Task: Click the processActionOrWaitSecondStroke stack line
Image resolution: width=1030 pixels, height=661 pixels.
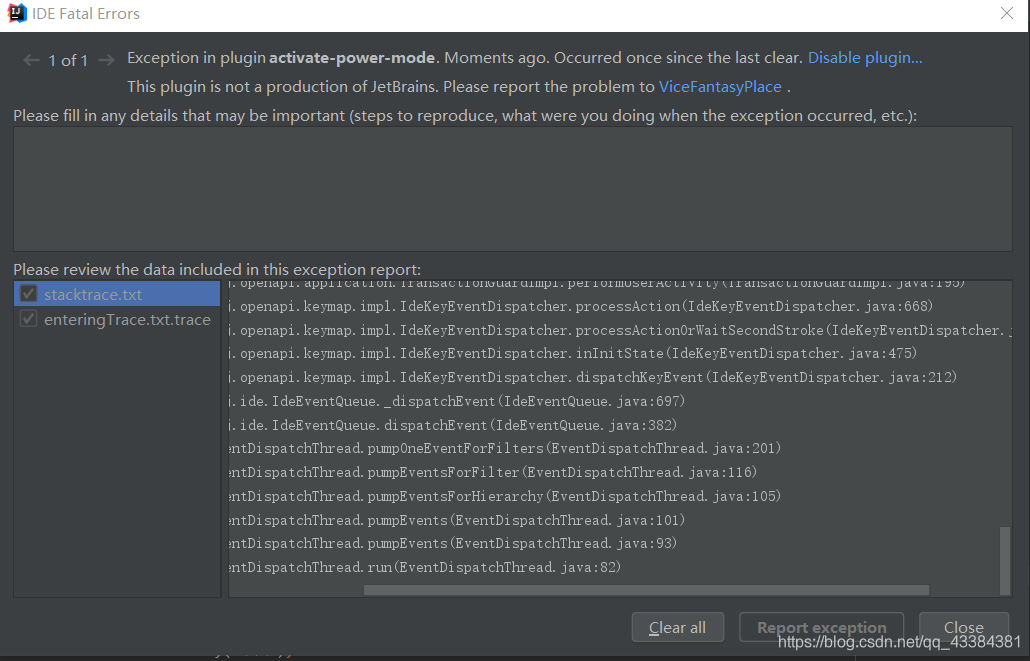Action: pos(620,330)
